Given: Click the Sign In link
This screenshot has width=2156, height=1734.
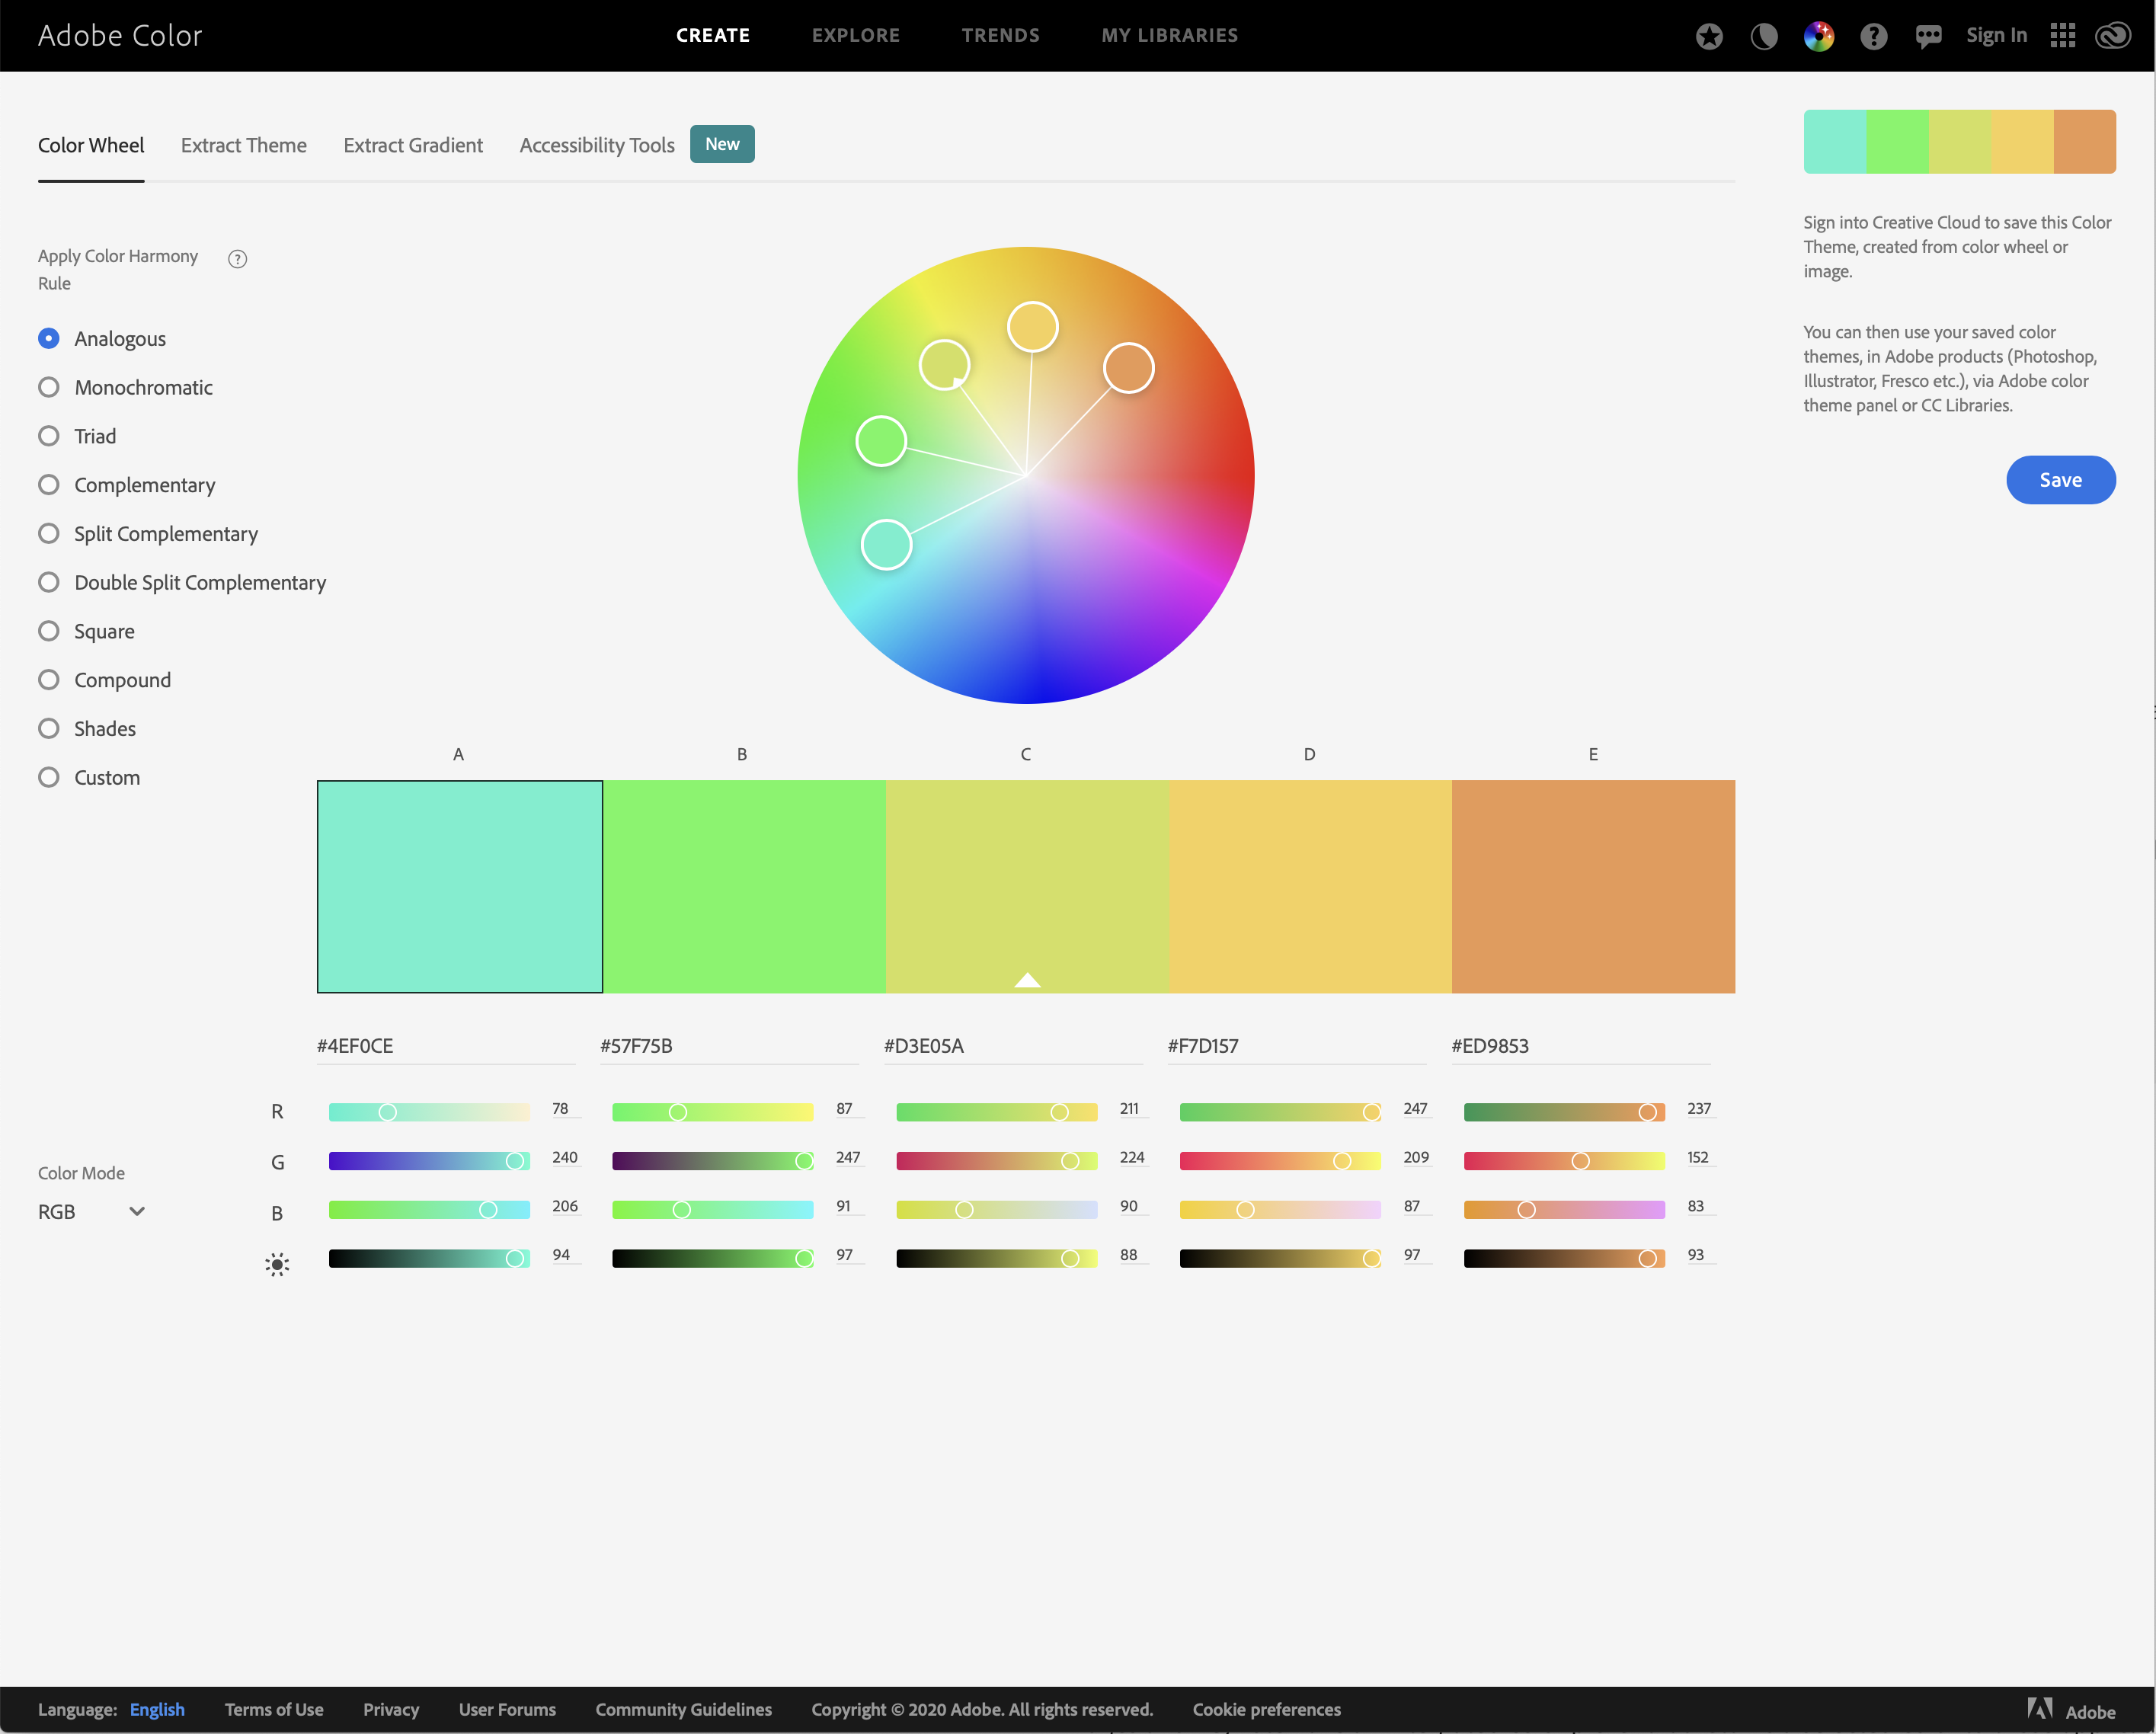Looking at the screenshot, I should pyautogui.click(x=1996, y=36).
